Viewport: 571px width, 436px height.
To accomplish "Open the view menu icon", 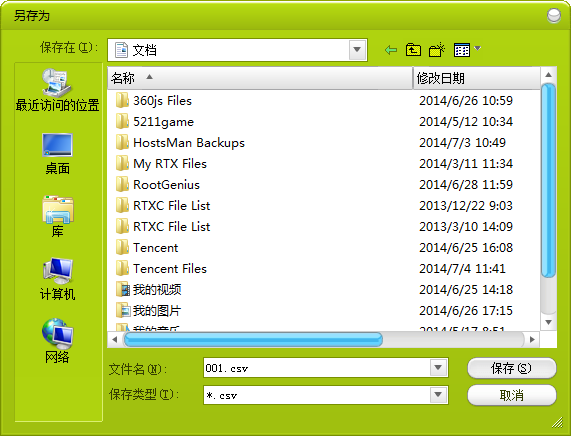I will pos(462,50).
